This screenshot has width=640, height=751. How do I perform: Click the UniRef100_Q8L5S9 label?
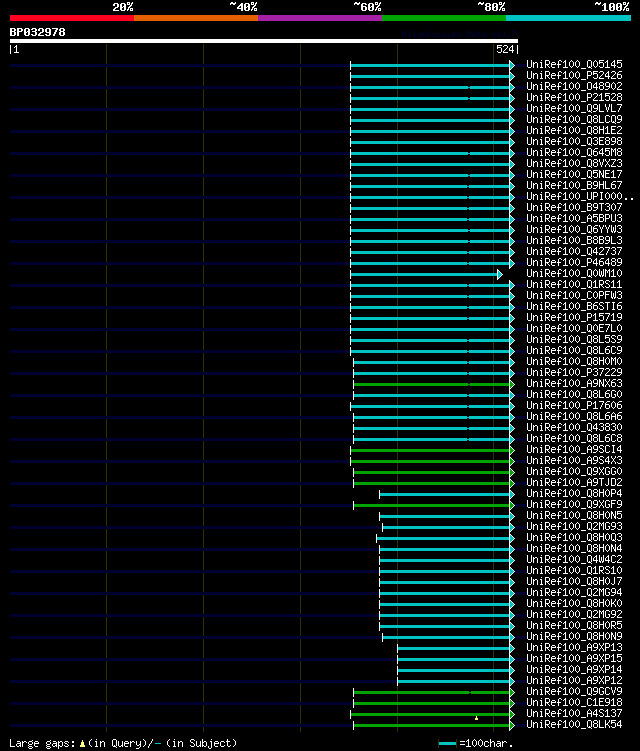(x=574, y=340)
